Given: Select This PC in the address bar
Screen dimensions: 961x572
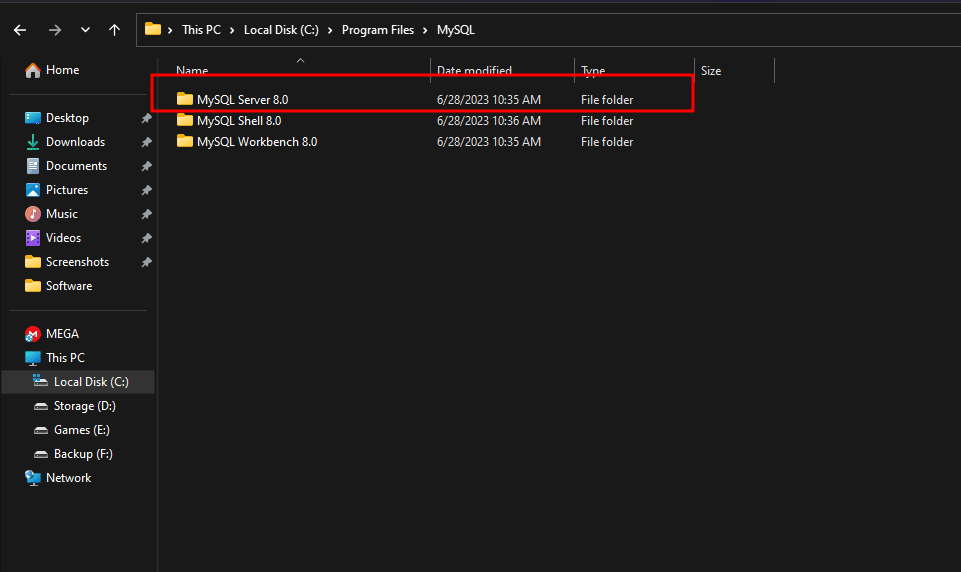Looking at the screenshot, I should (x=201, y=30).
